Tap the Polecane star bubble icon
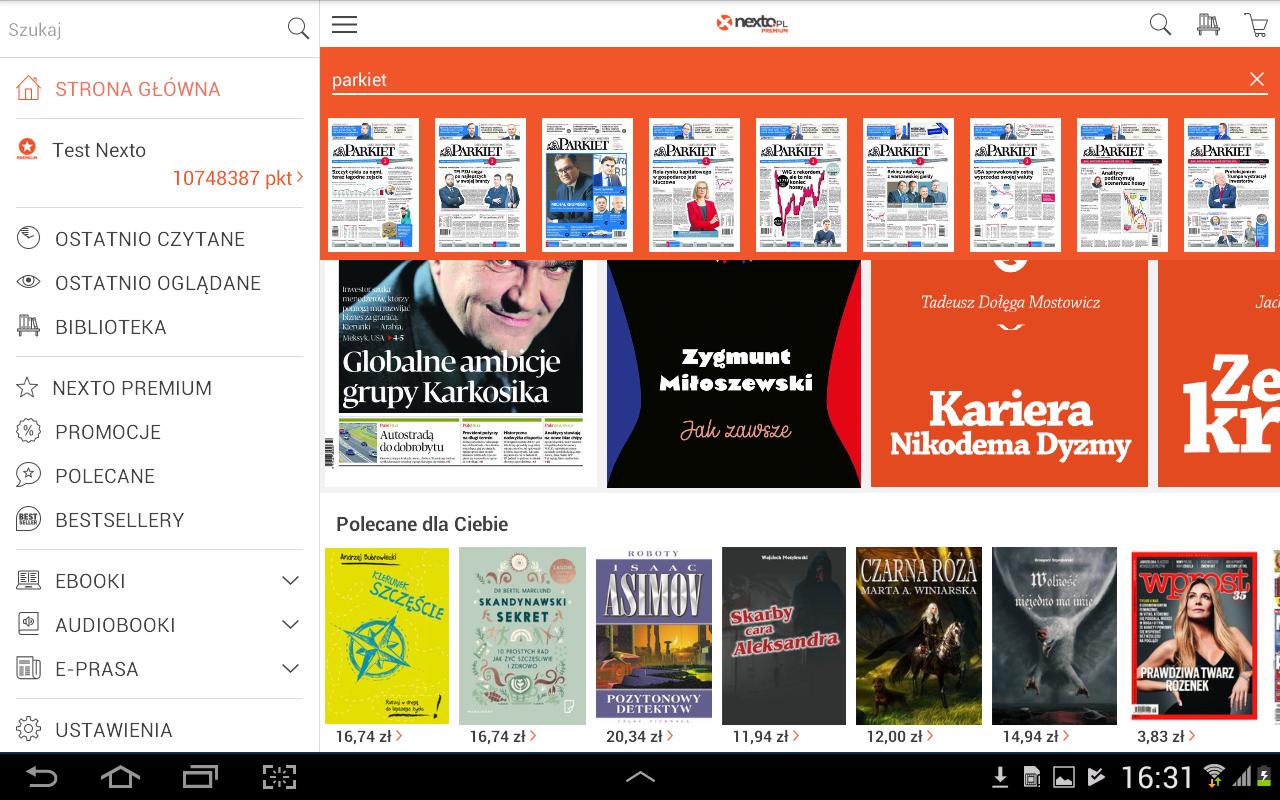Screen dimensions: 1280x800 tap(28, 475)
